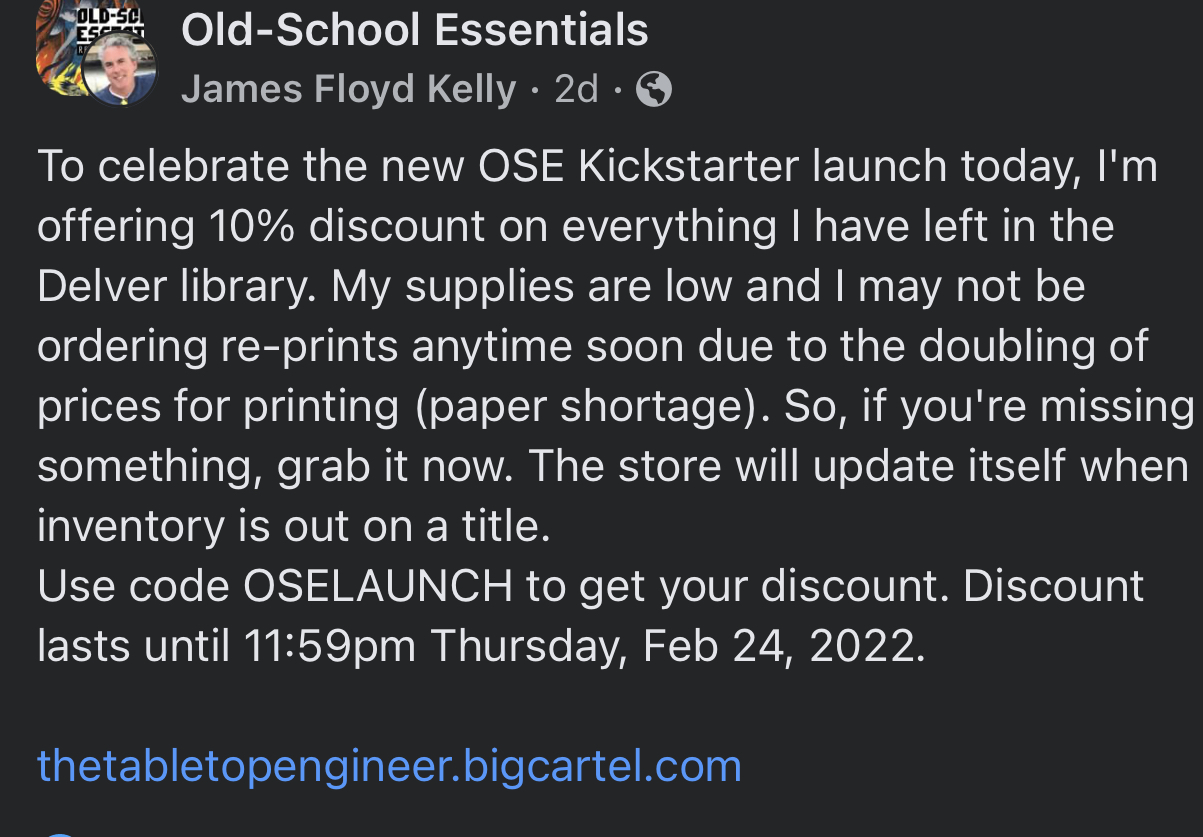Click the 2d post timestamp

tap(576, 90)
